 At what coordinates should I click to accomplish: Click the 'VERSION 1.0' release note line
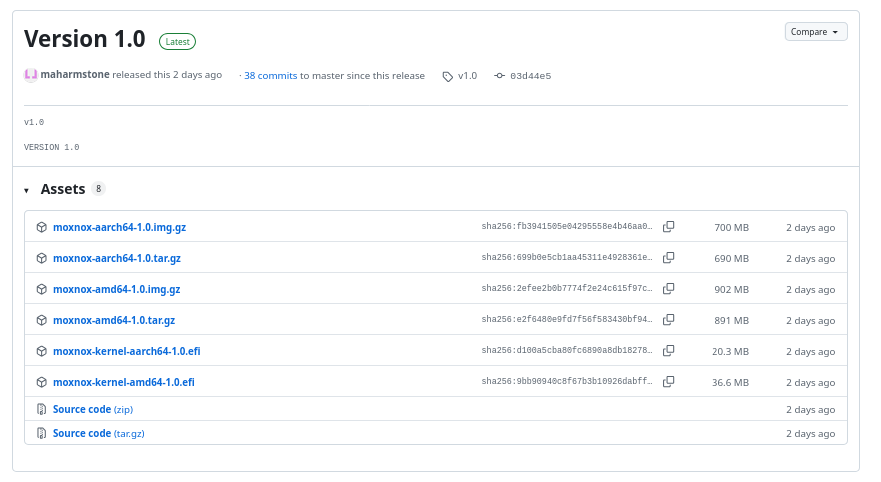[x=52, y=147]
